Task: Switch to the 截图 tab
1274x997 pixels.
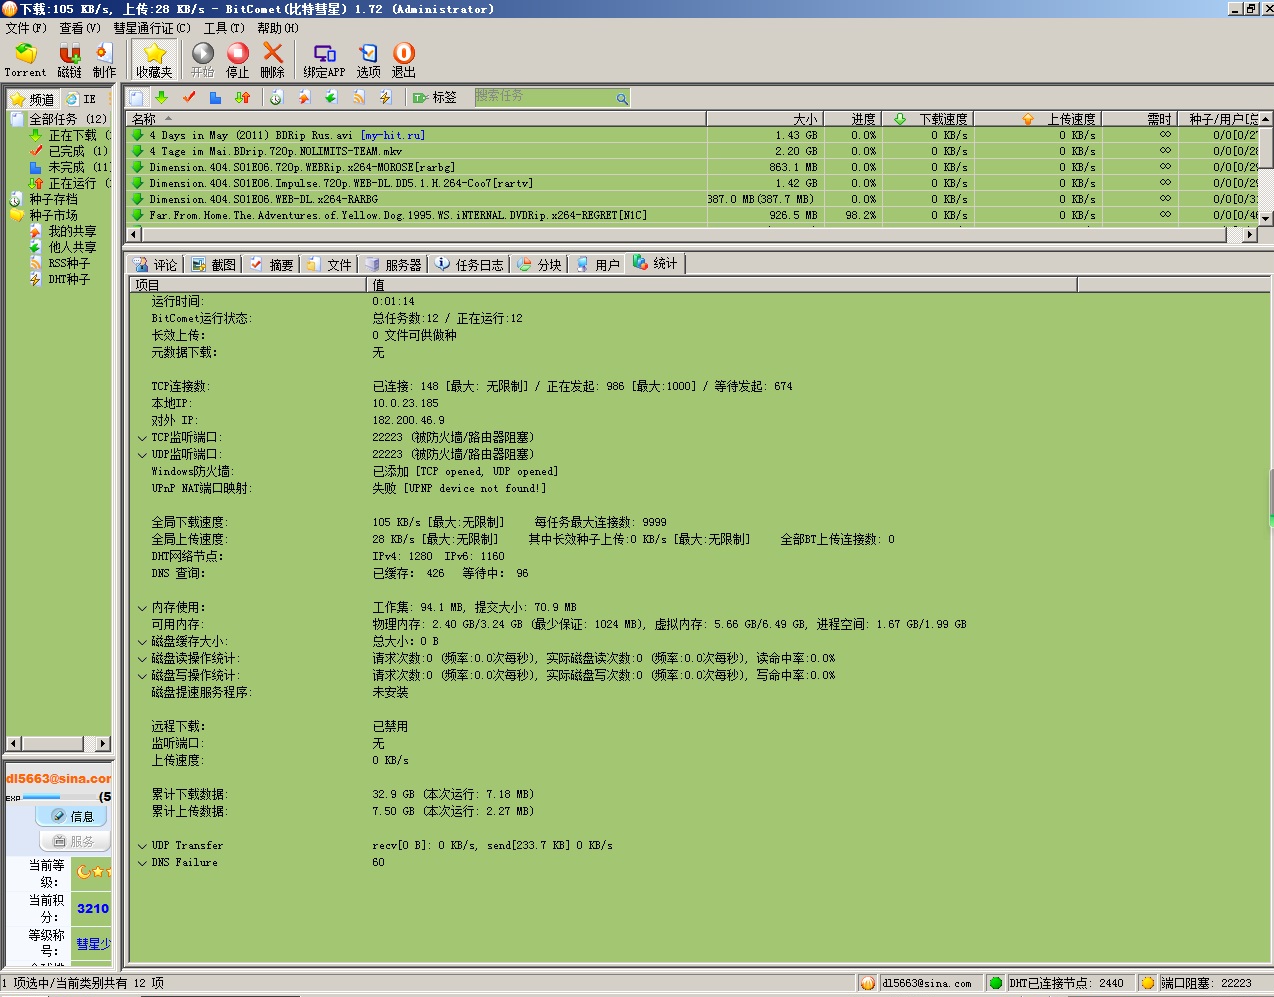Action: coord(214,265)
